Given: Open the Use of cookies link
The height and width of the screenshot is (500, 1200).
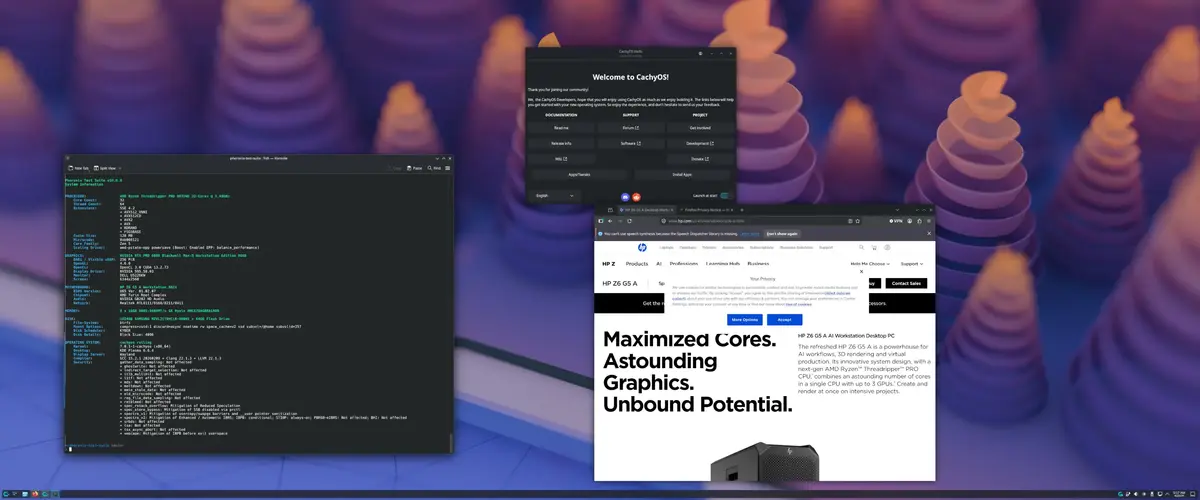Looking at the screenshot, I should click(x=798, y=304).
